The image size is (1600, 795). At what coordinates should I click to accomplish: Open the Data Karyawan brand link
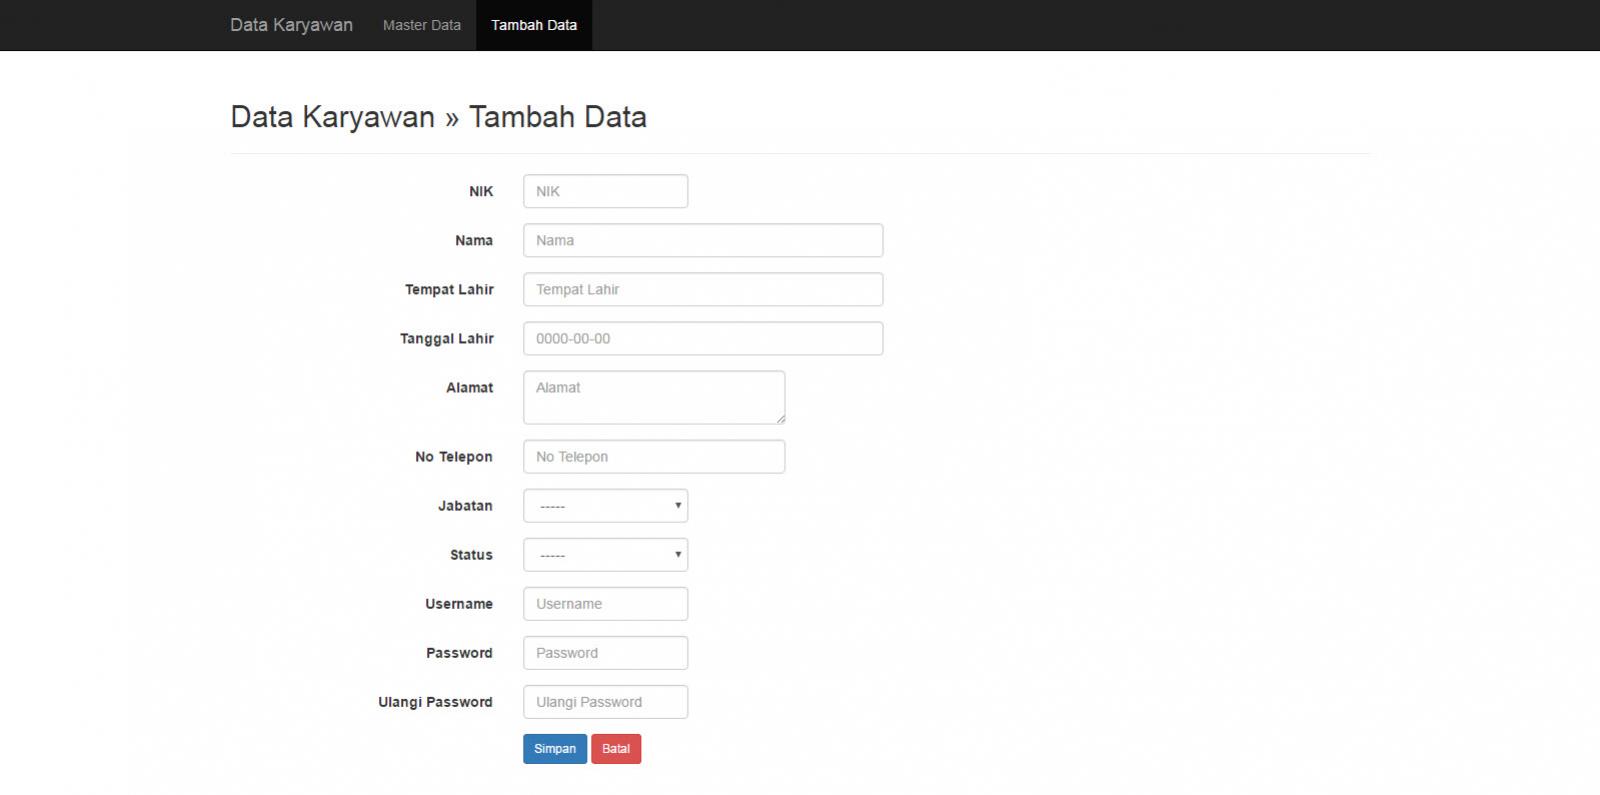(x=291, y=25)
